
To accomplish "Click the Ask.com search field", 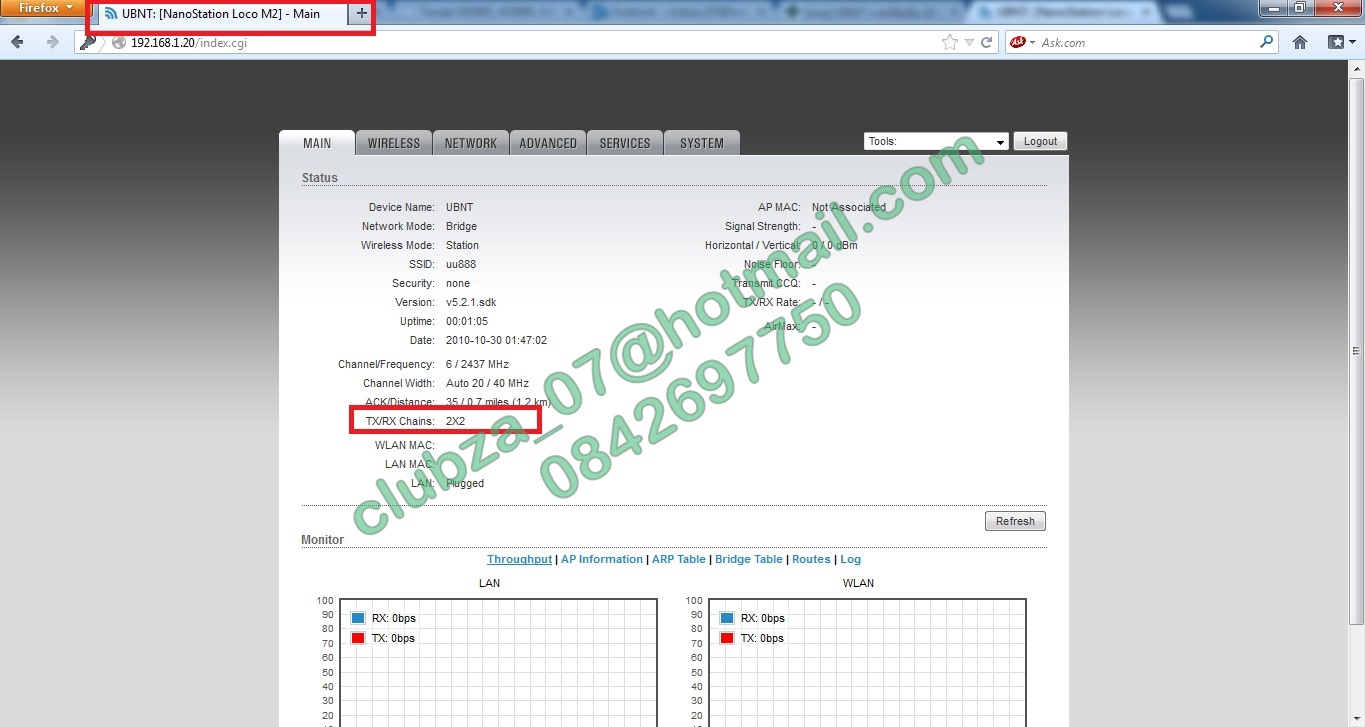I will [x=1148, y=42].
